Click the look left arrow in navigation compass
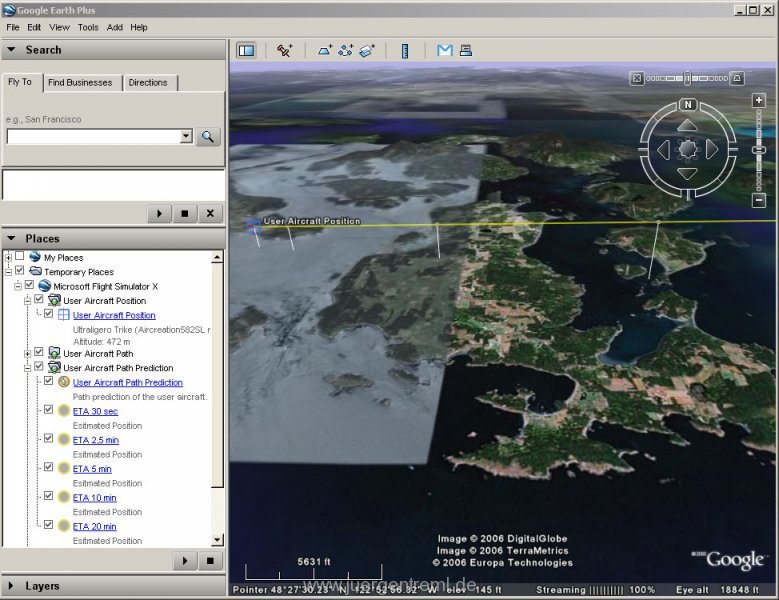 [x=663, y=150]
